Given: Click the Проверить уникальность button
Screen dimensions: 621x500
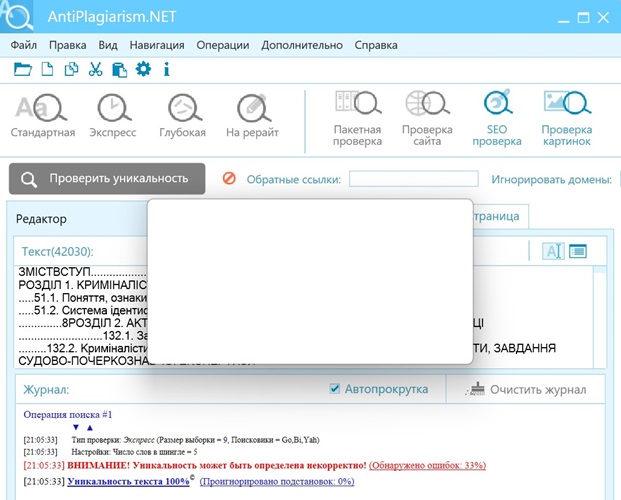Looking at the screenshot, I should (107, 179).
